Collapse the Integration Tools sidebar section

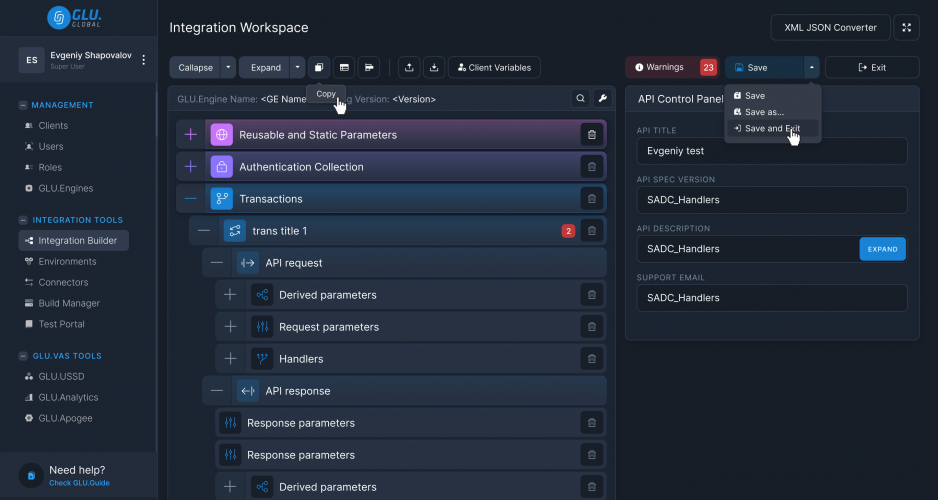23,220
